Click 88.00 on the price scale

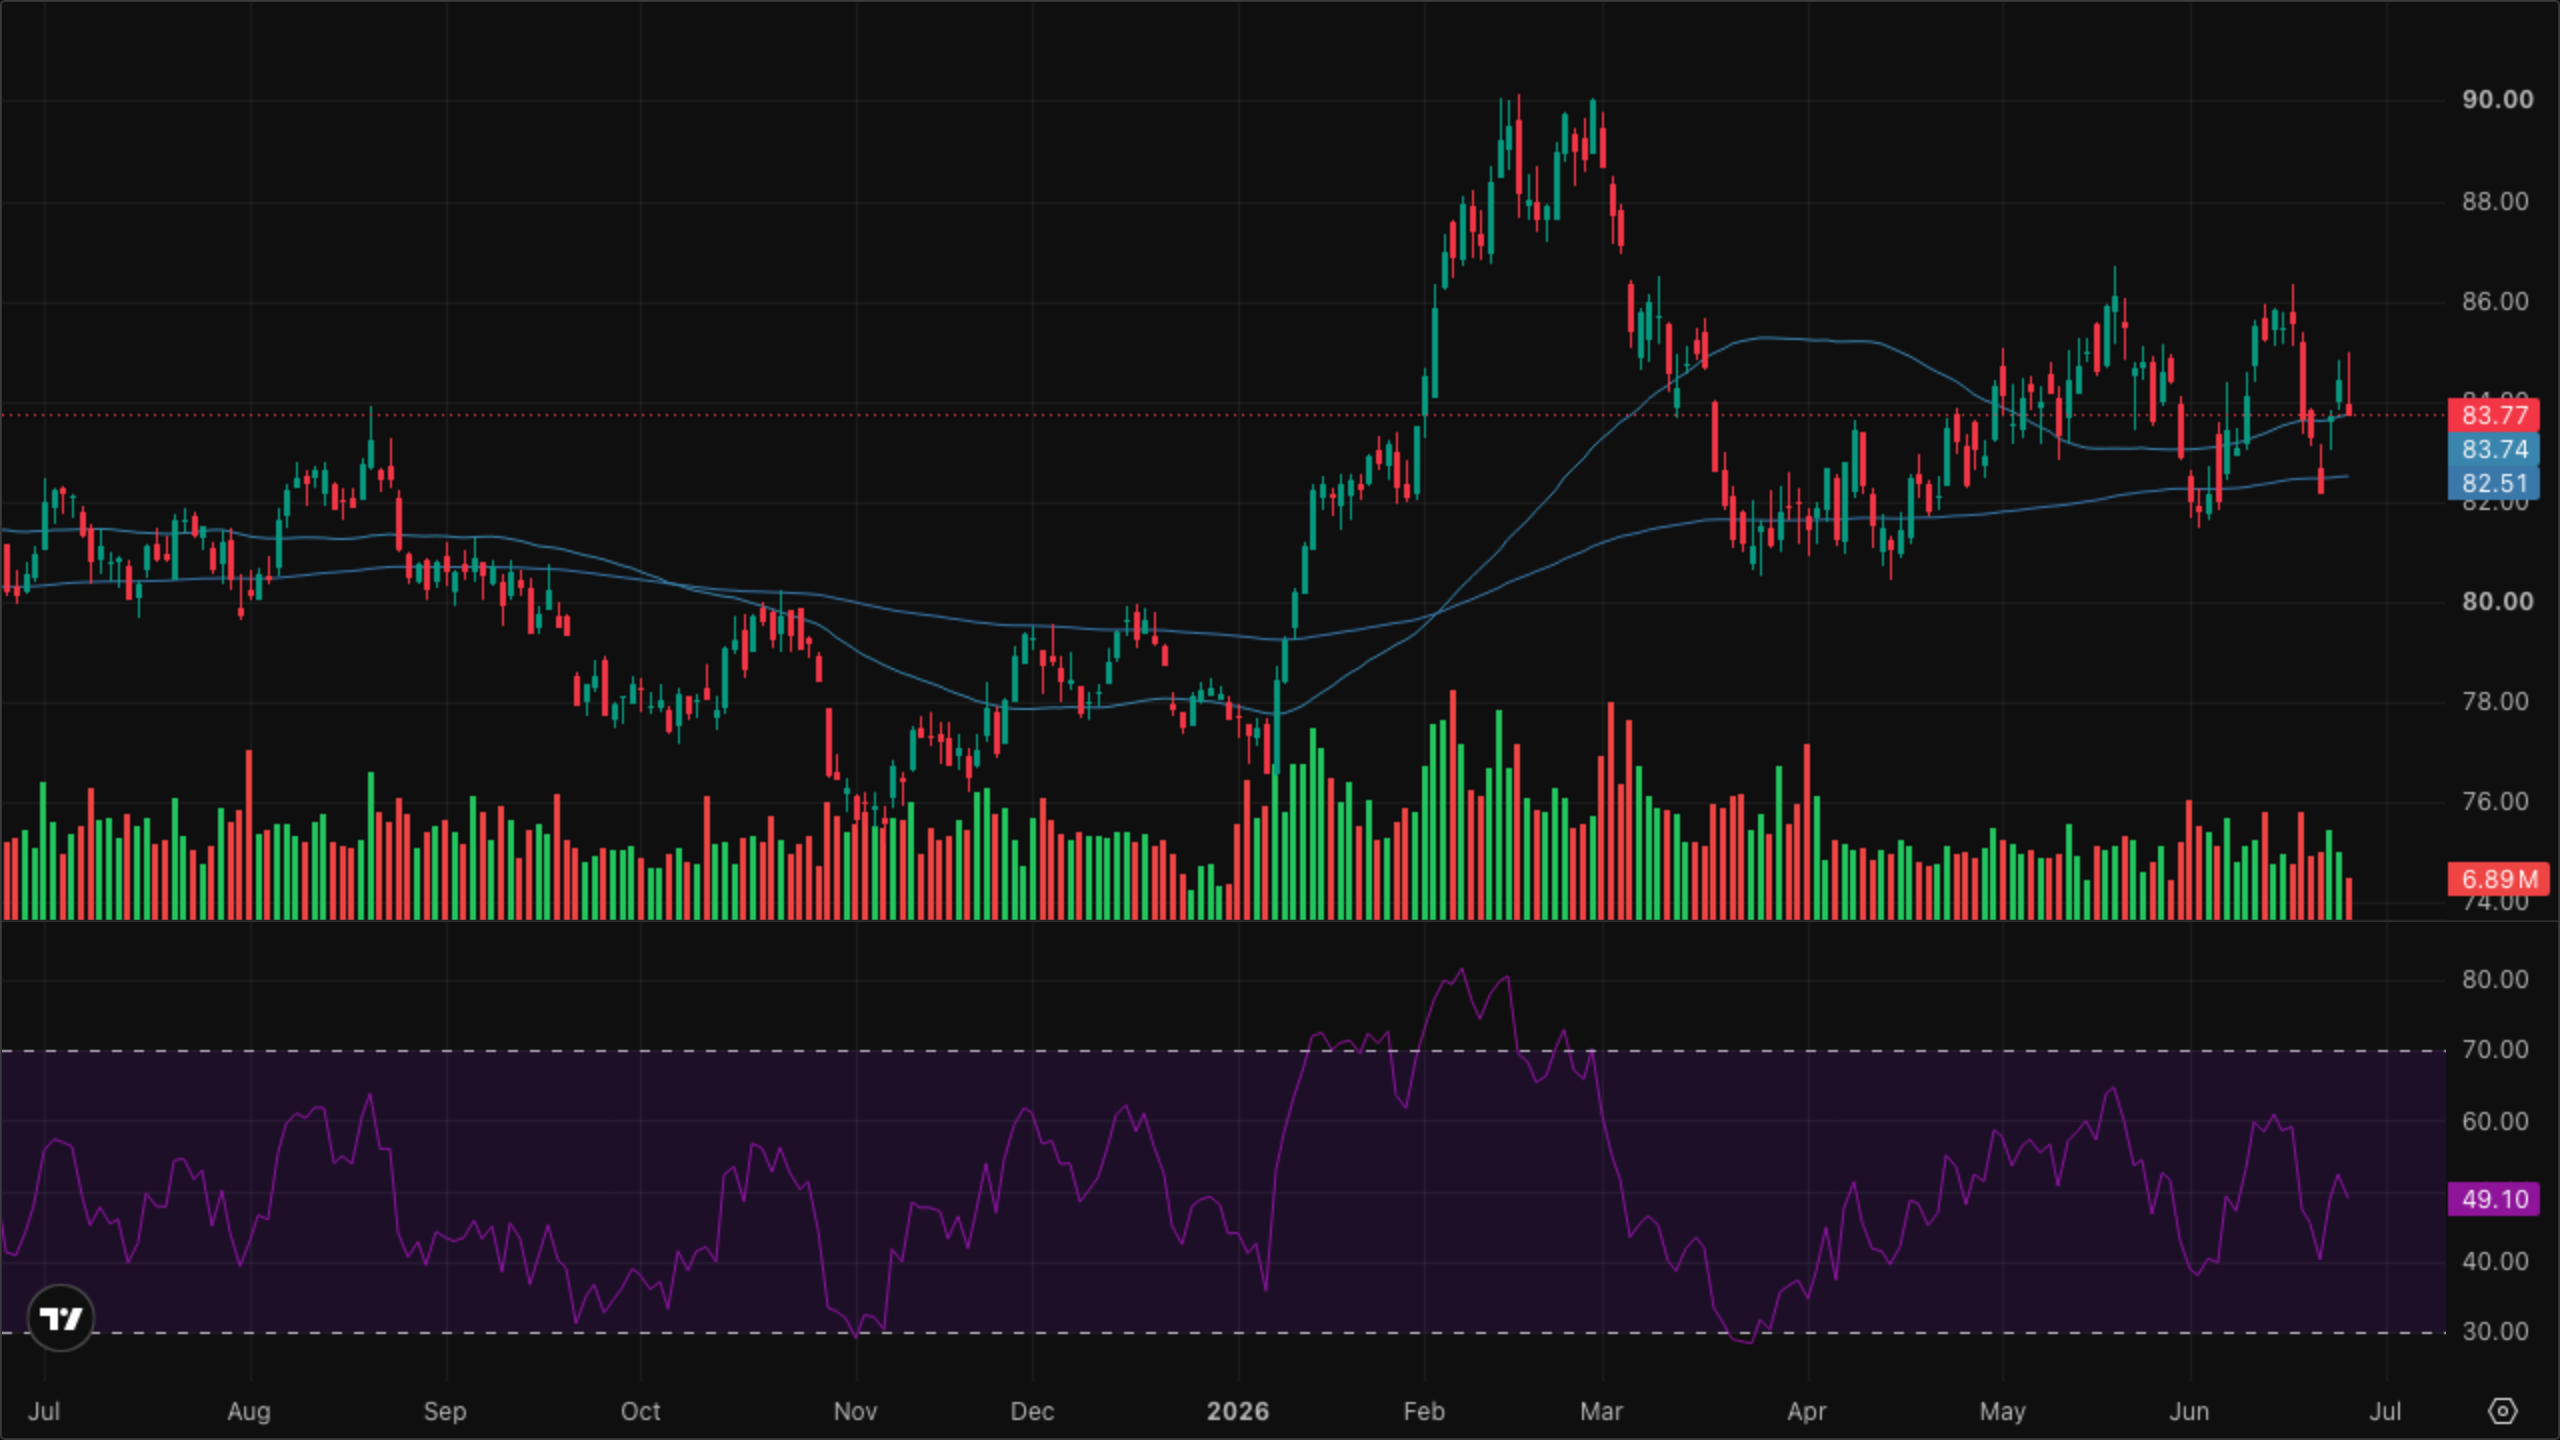2495,201
